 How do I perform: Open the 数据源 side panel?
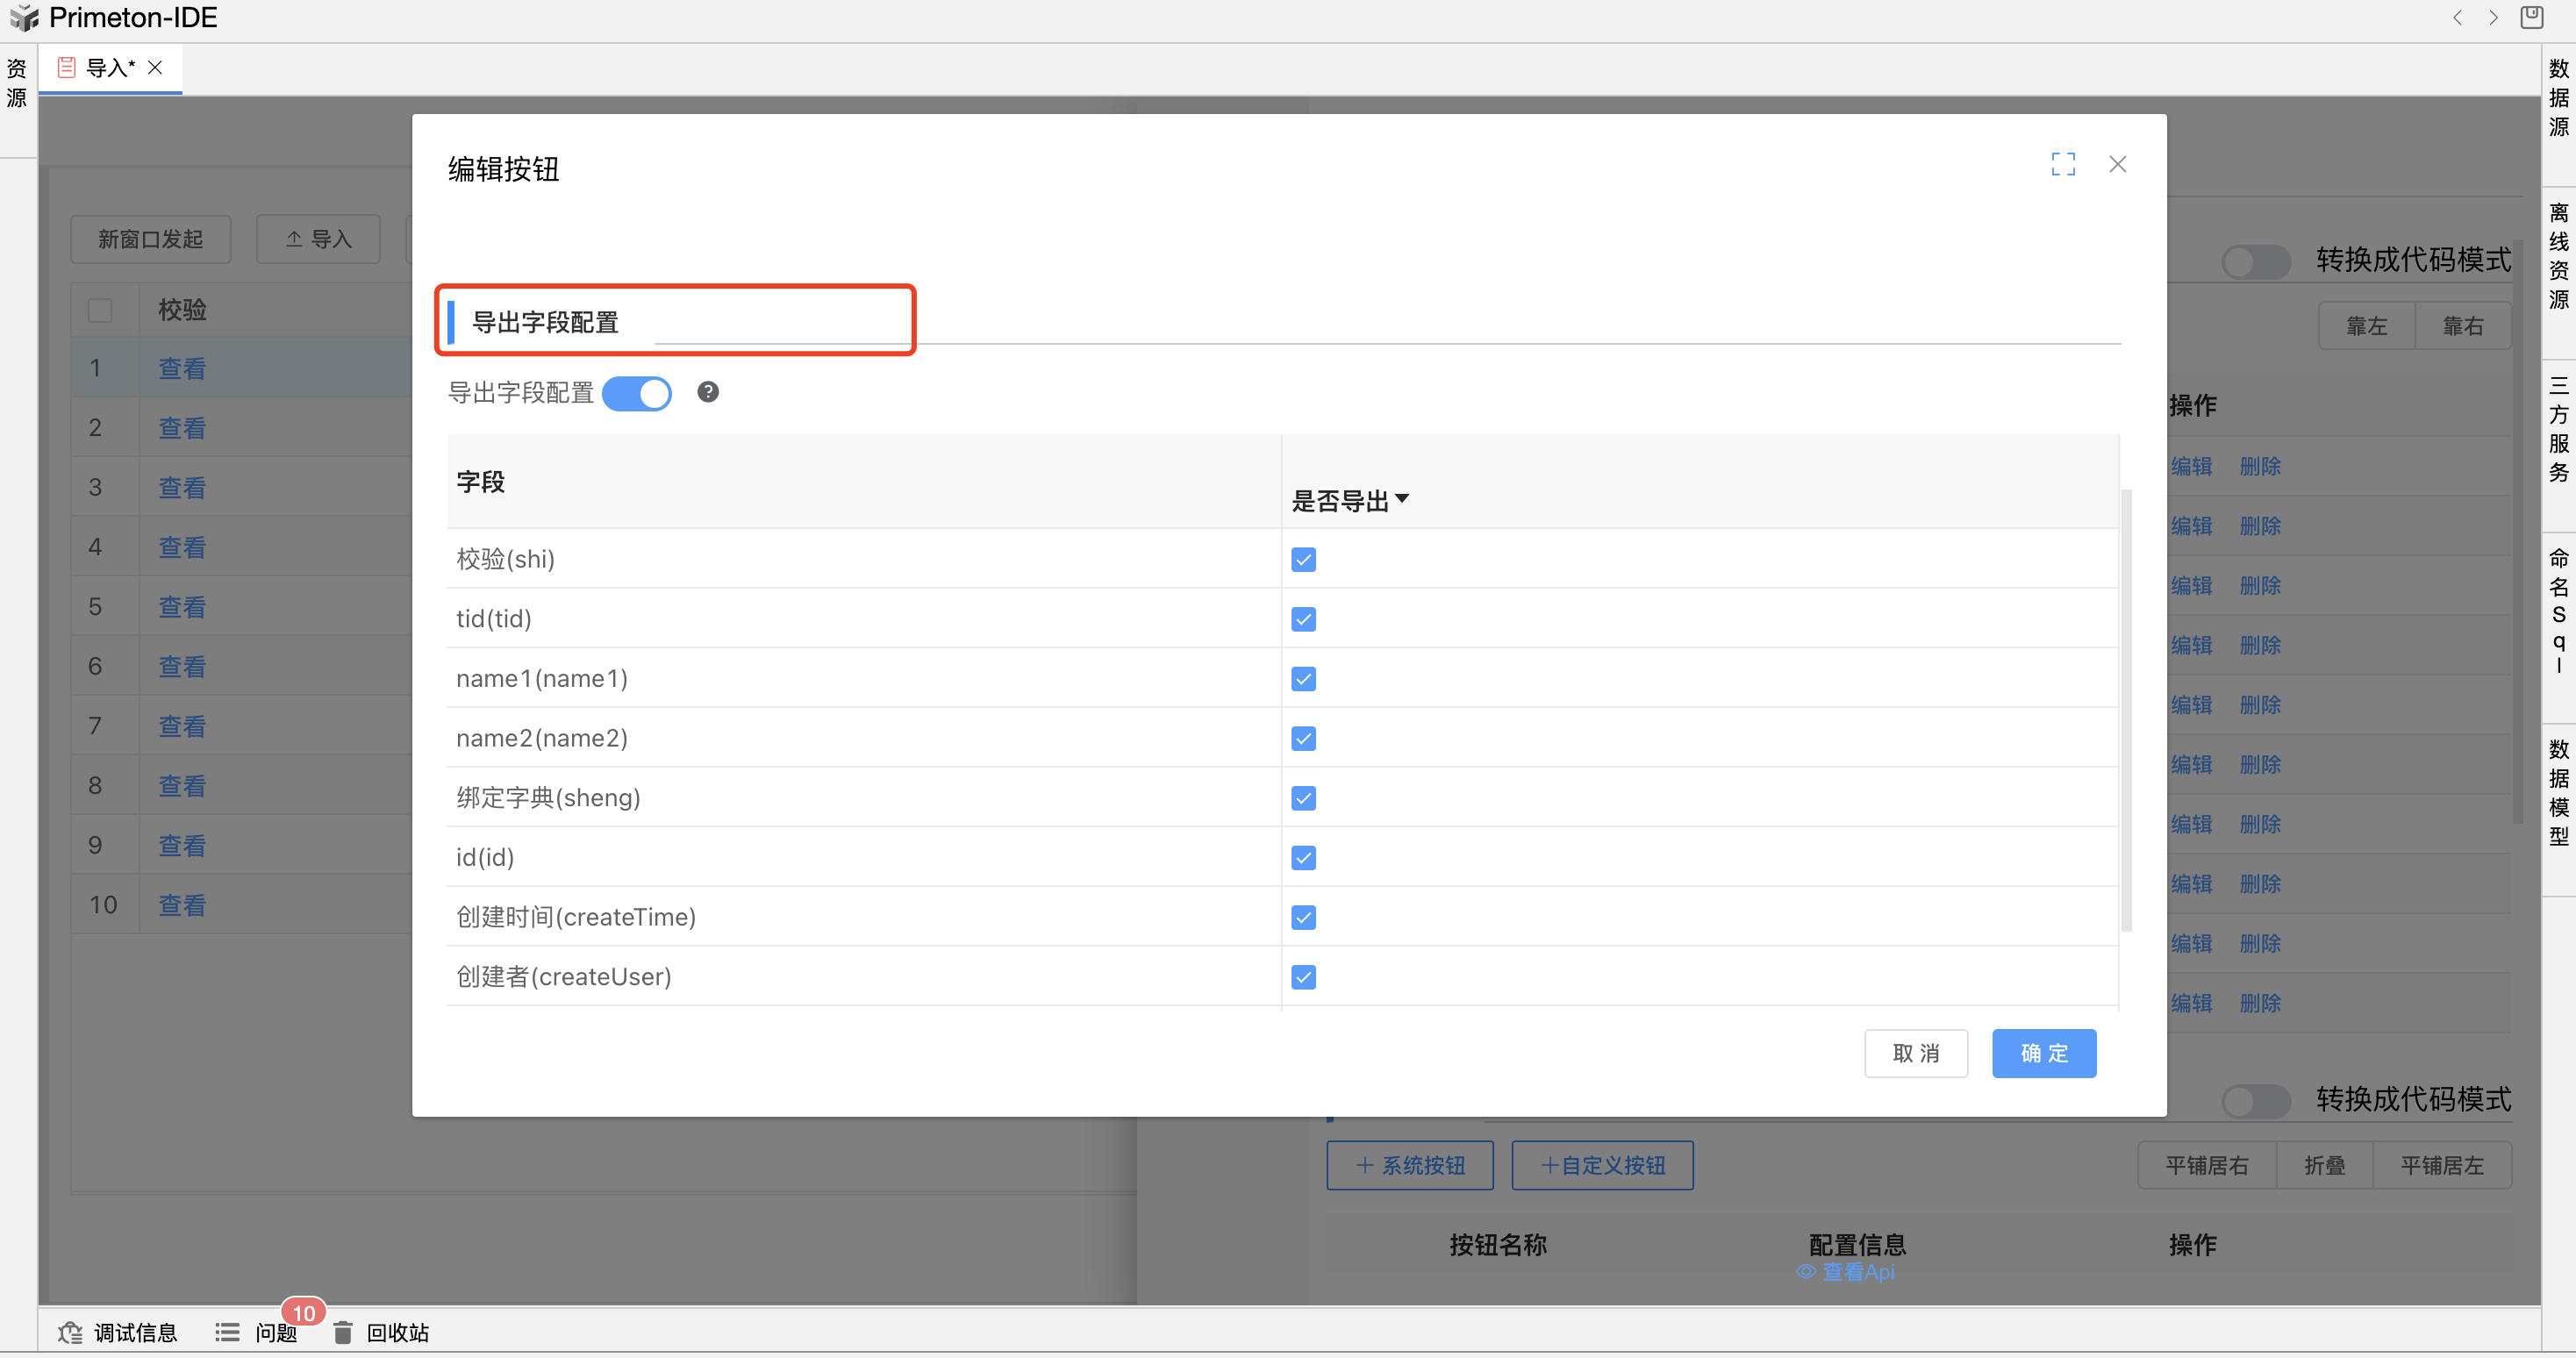point(2558,97)
